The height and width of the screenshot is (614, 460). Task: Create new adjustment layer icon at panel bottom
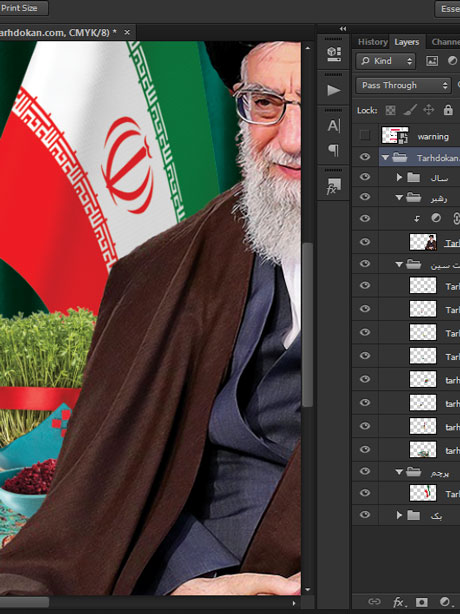coord(445,602)
